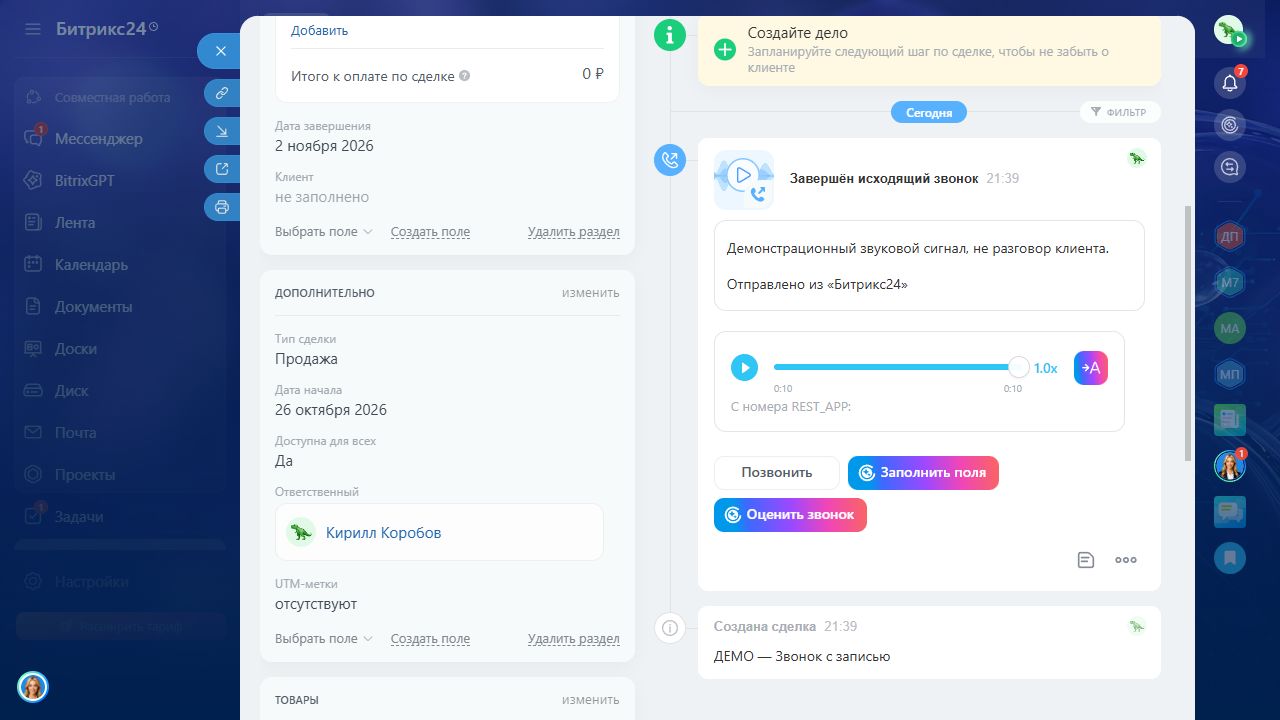Screen dimensions: 1280x720
Task: Open the call recording thumbnail with the play icon
Action: [744, 179]
